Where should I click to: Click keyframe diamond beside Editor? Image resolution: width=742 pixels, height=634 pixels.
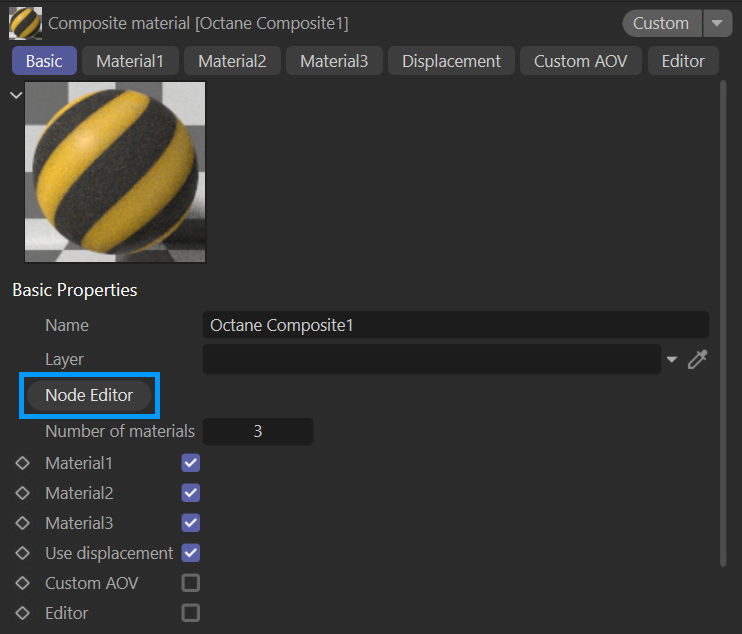23,613
